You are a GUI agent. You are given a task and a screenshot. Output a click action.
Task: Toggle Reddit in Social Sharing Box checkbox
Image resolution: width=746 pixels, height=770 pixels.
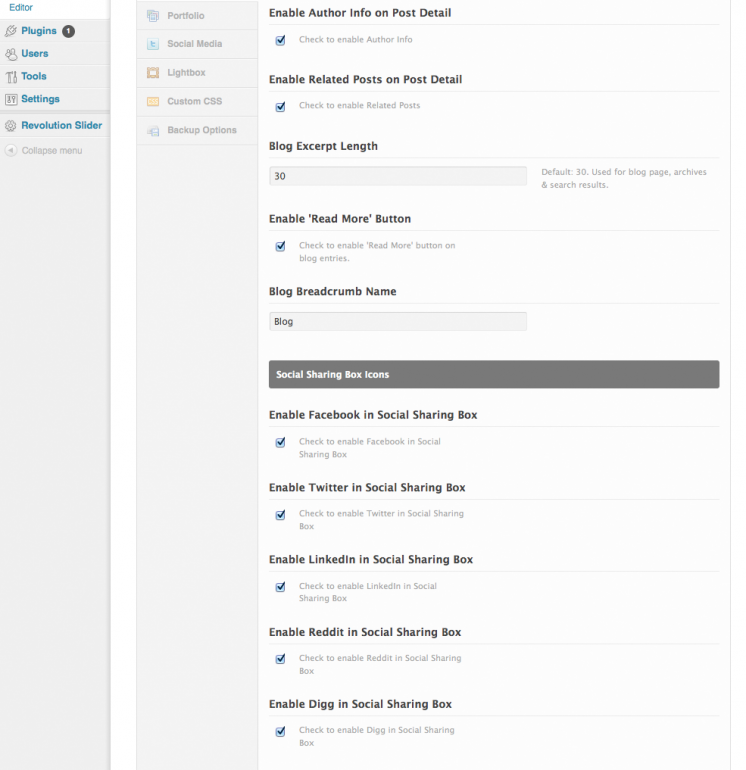pos(280,659)
